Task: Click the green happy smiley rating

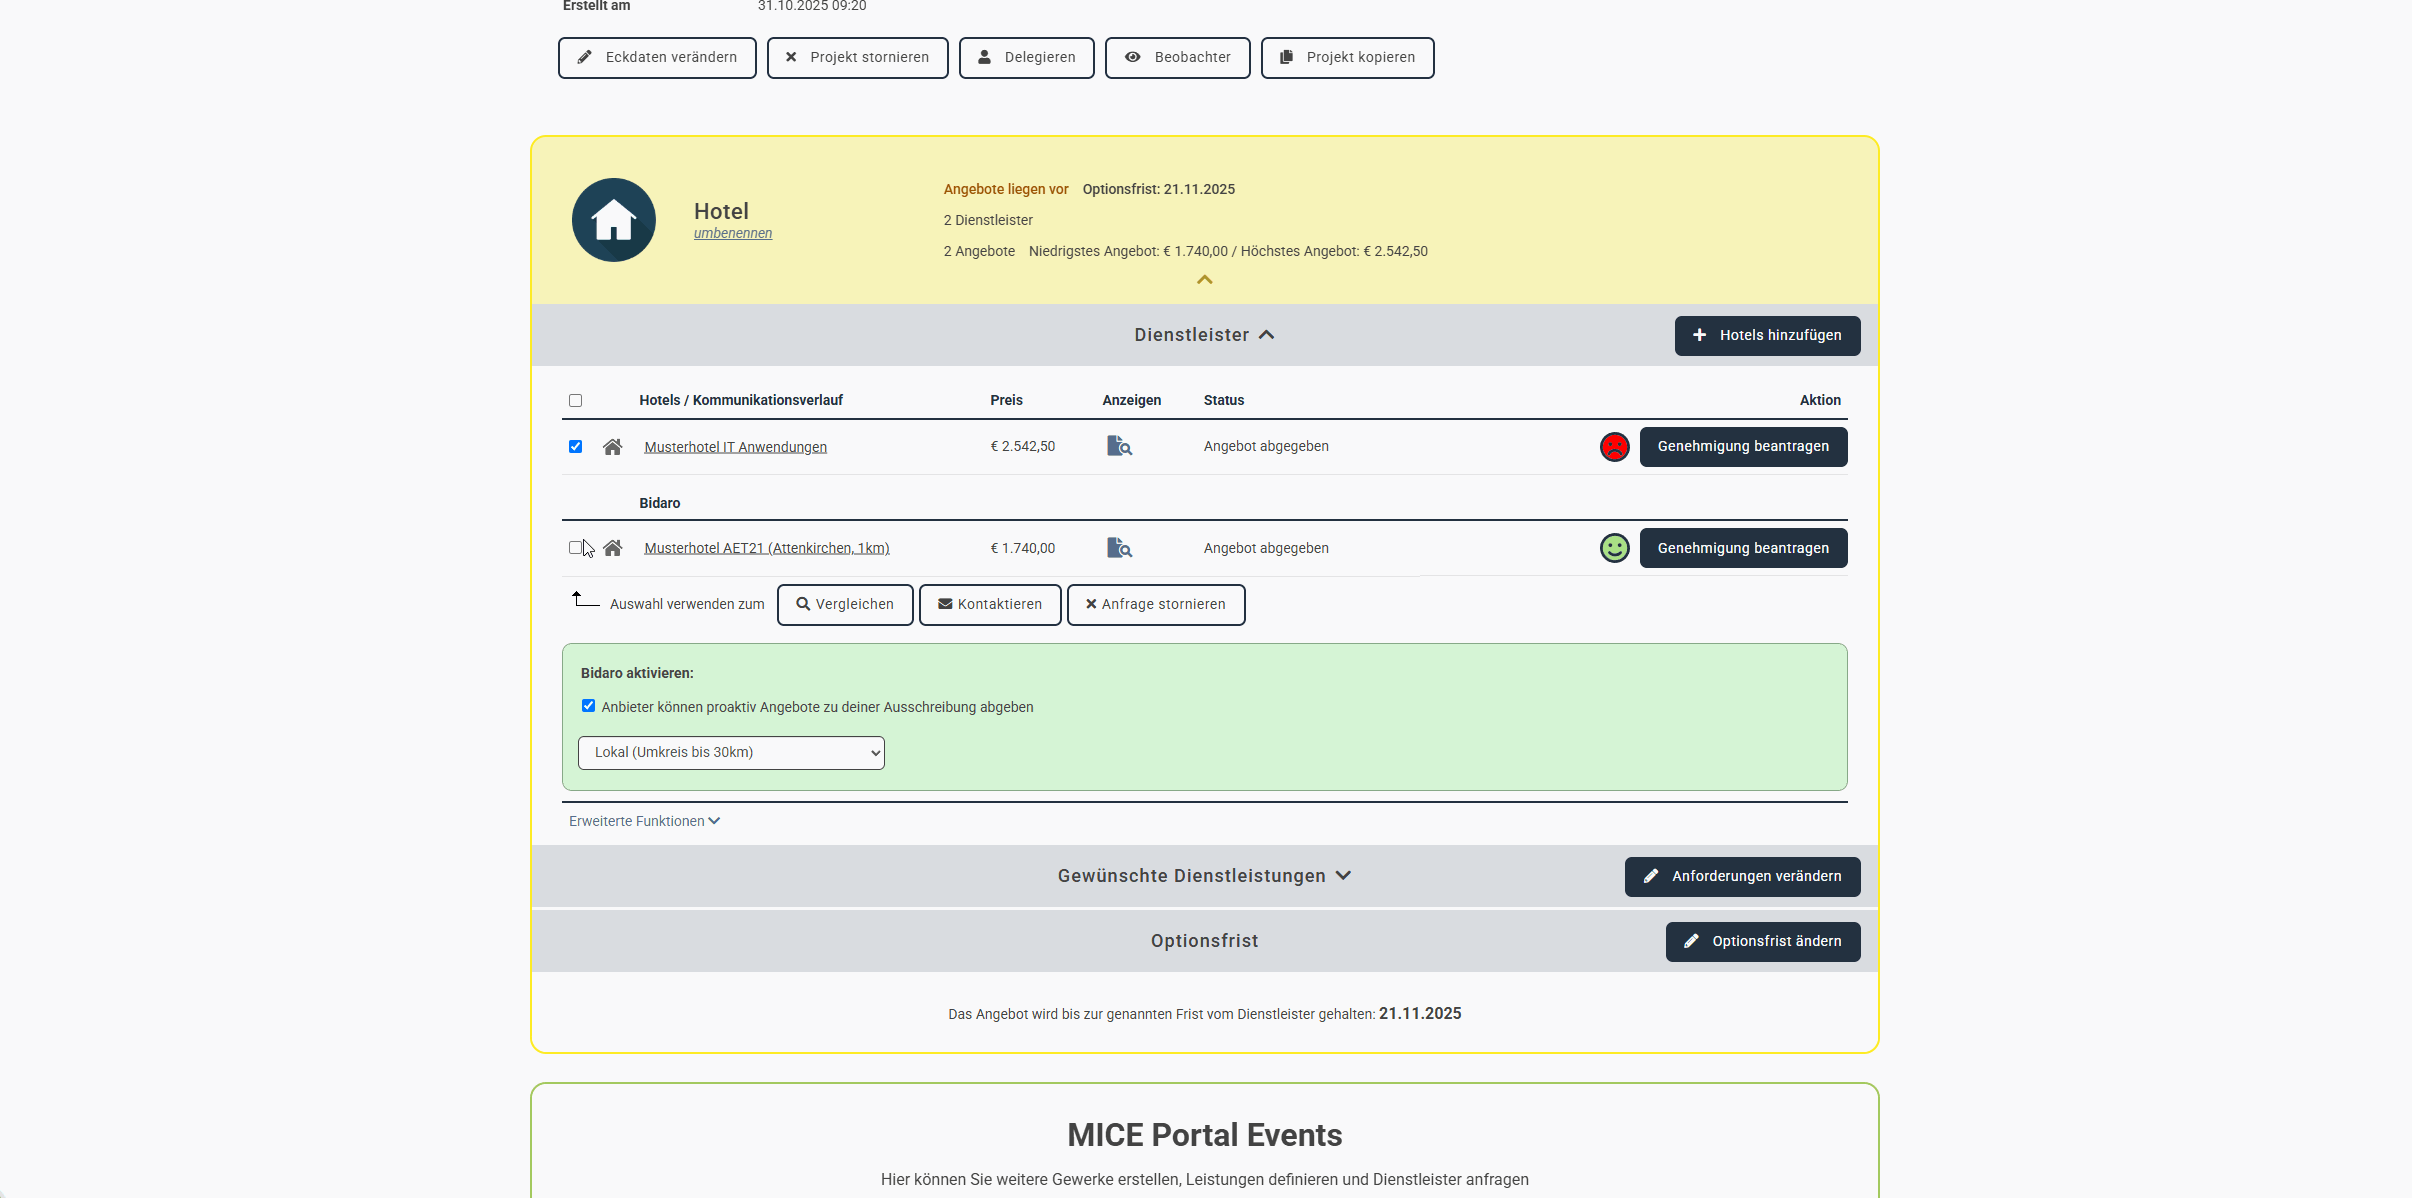Action: pos(1614,548)
